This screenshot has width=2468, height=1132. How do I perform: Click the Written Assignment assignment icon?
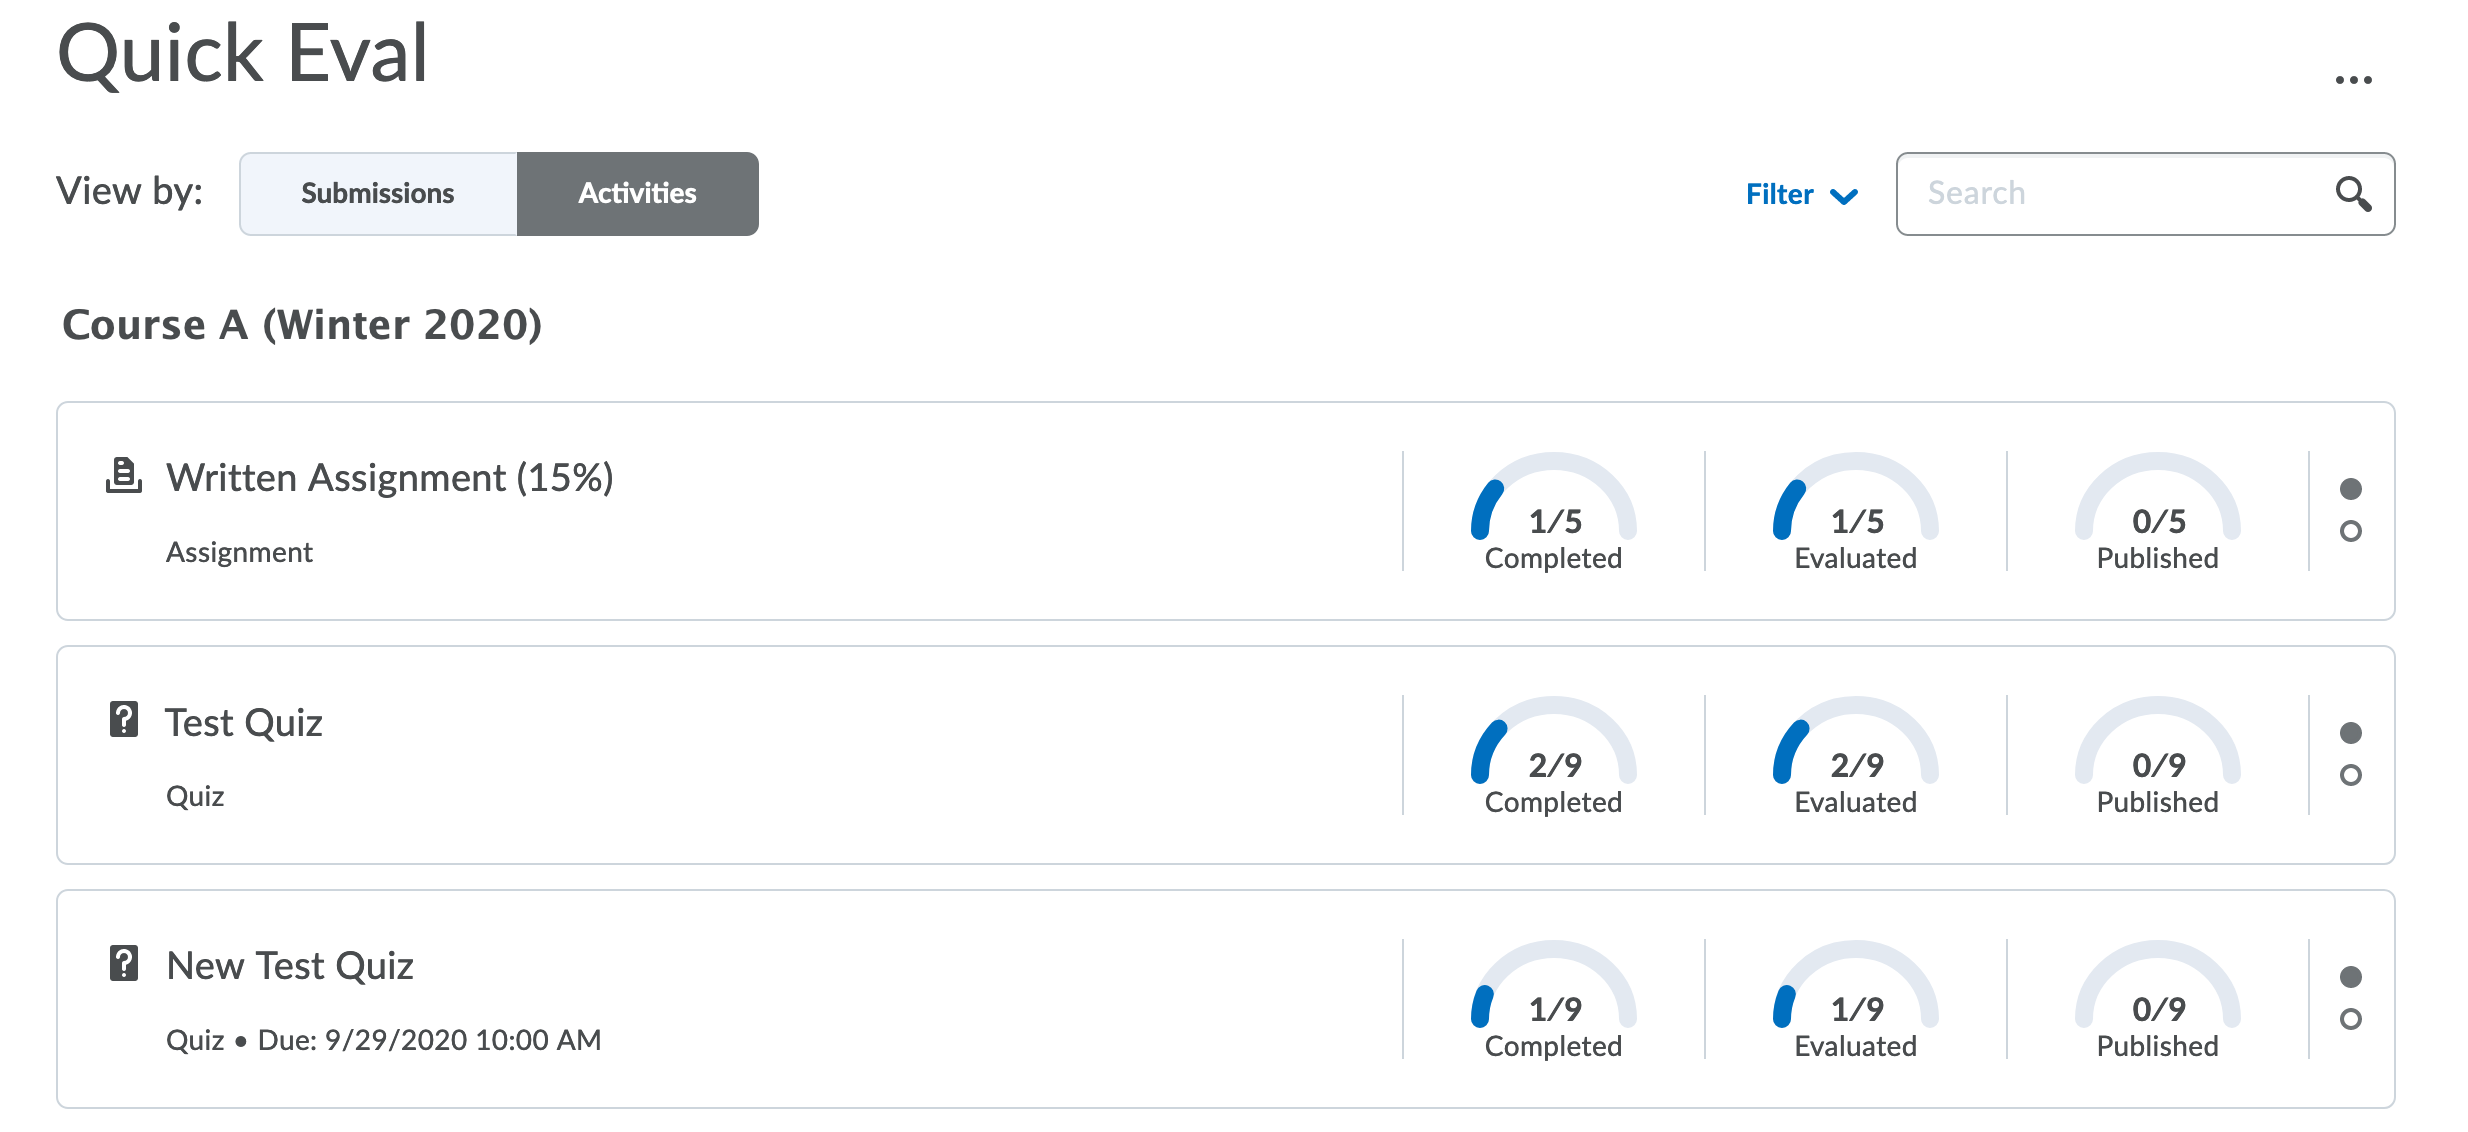[x=124, y=476]
